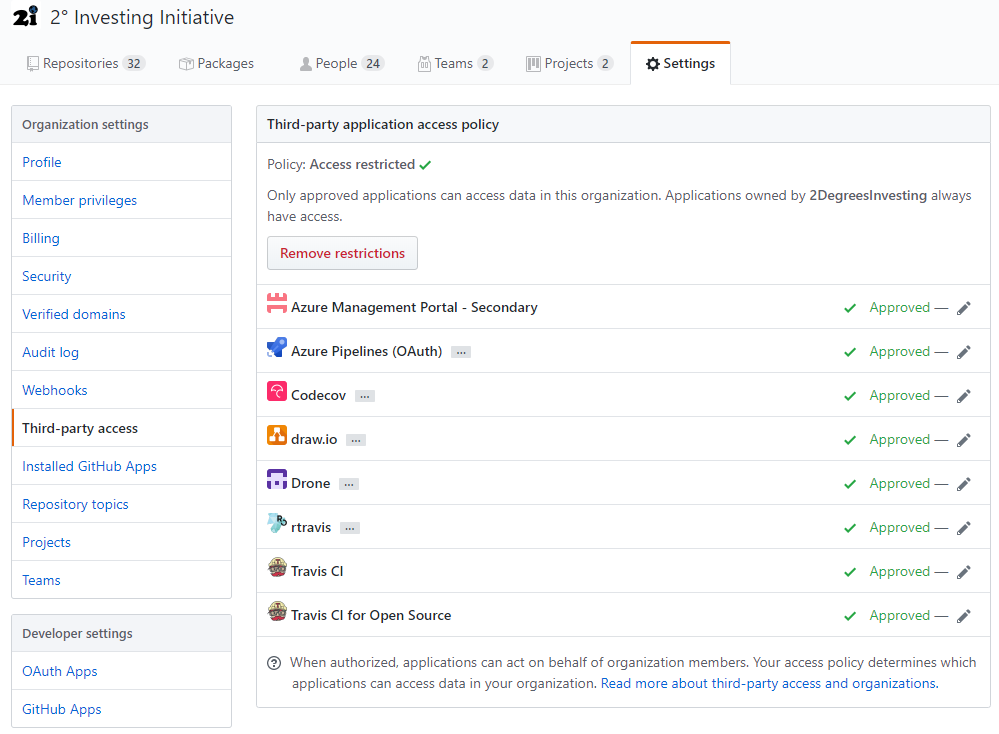Open the Packages tab

216,64
